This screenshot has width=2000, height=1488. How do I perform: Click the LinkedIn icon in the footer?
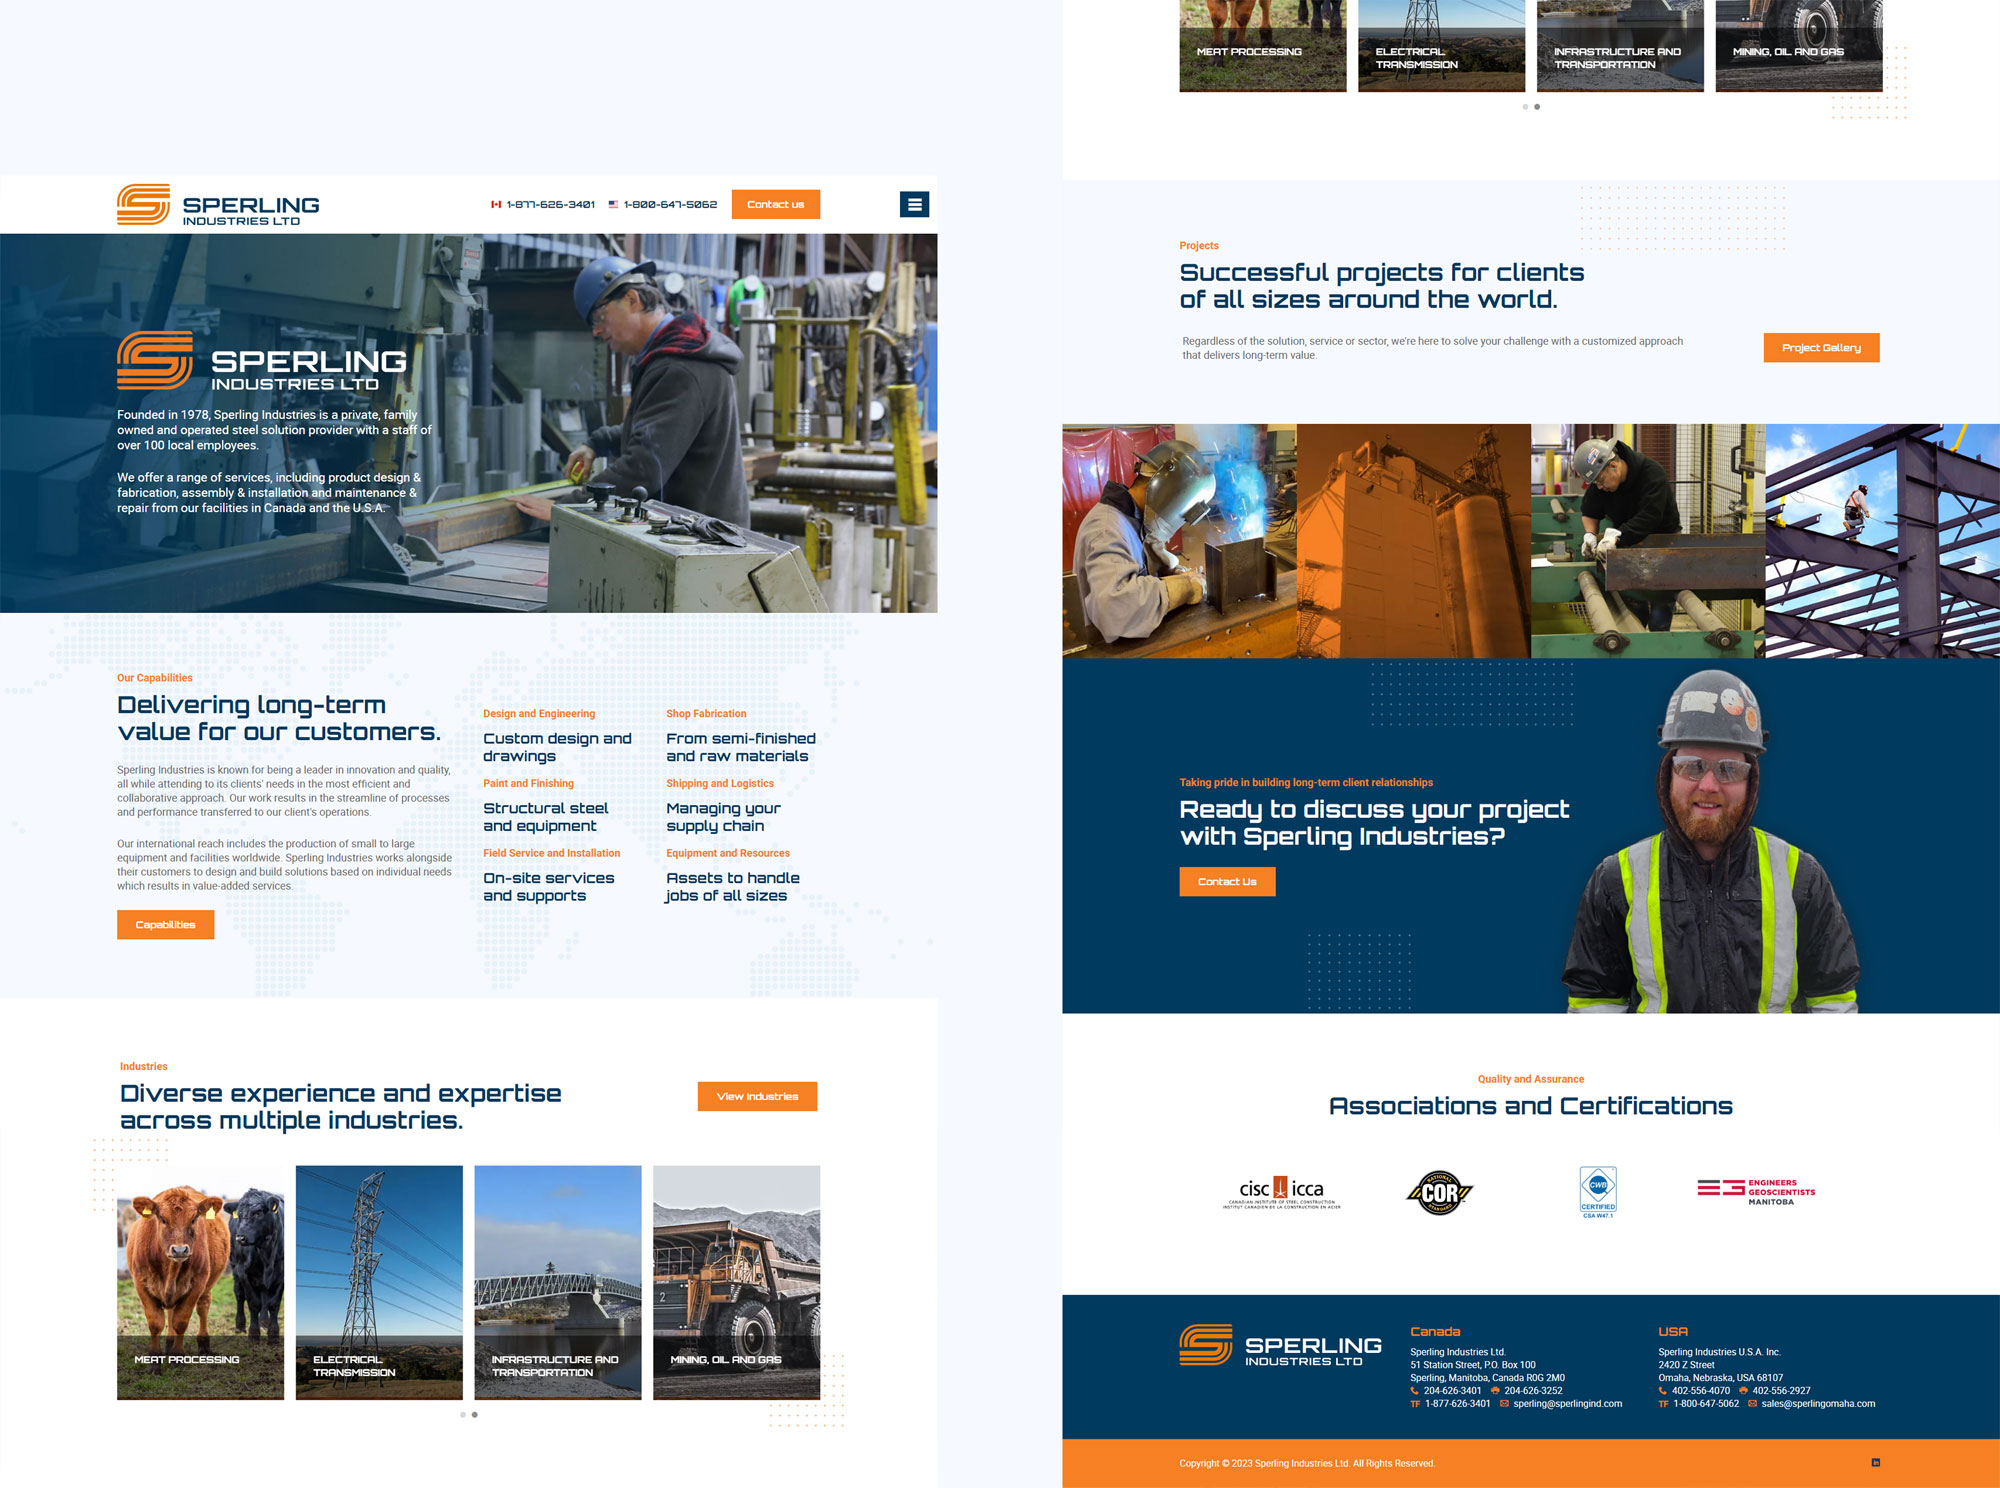coord(1875,1463)
